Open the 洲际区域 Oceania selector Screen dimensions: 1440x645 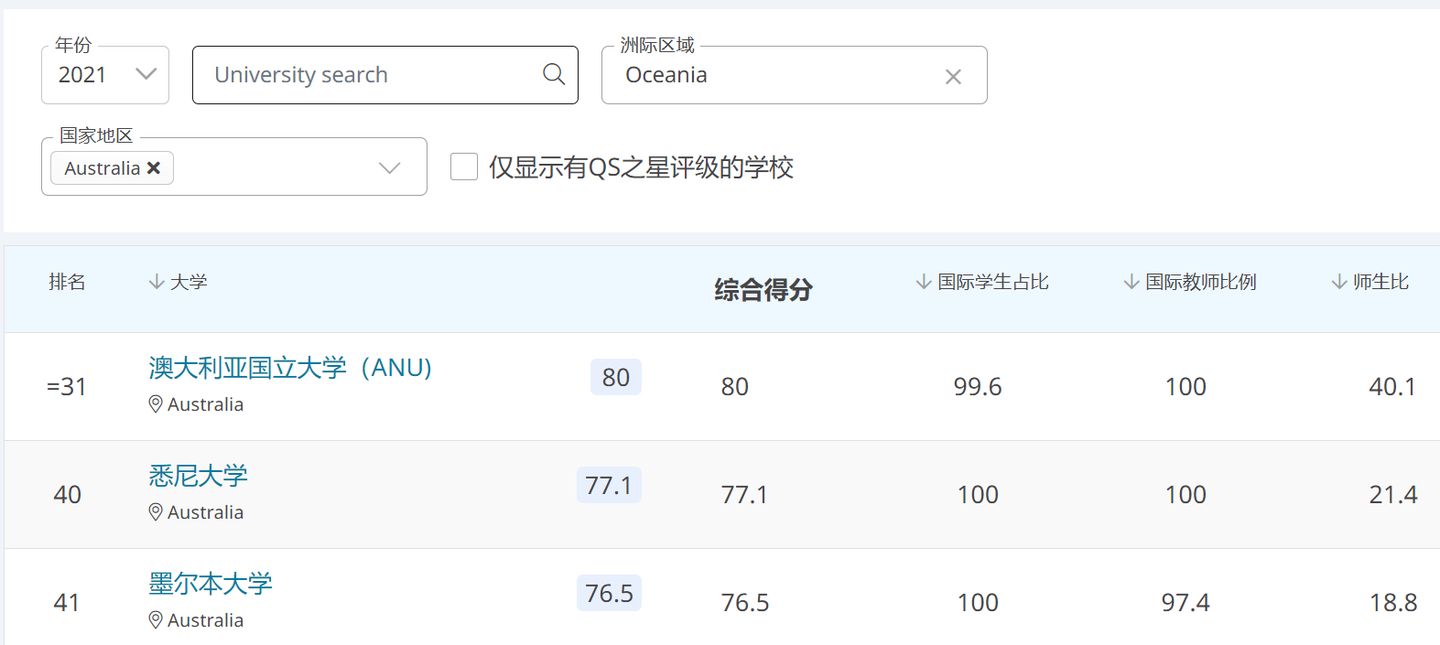[x=794, y=75]
